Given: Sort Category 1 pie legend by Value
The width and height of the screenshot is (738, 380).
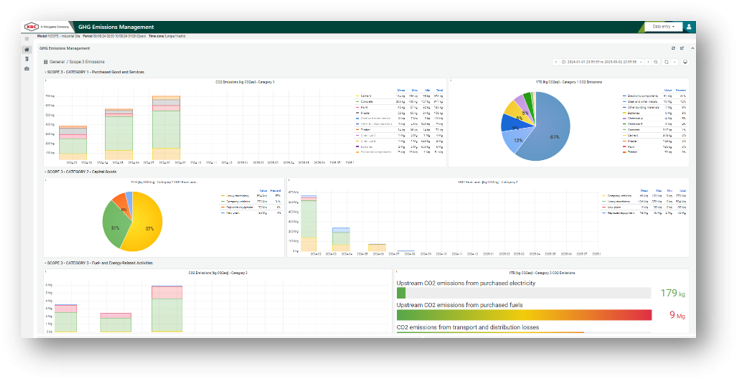Looking at the screenshot, I should tap(668, 90).
